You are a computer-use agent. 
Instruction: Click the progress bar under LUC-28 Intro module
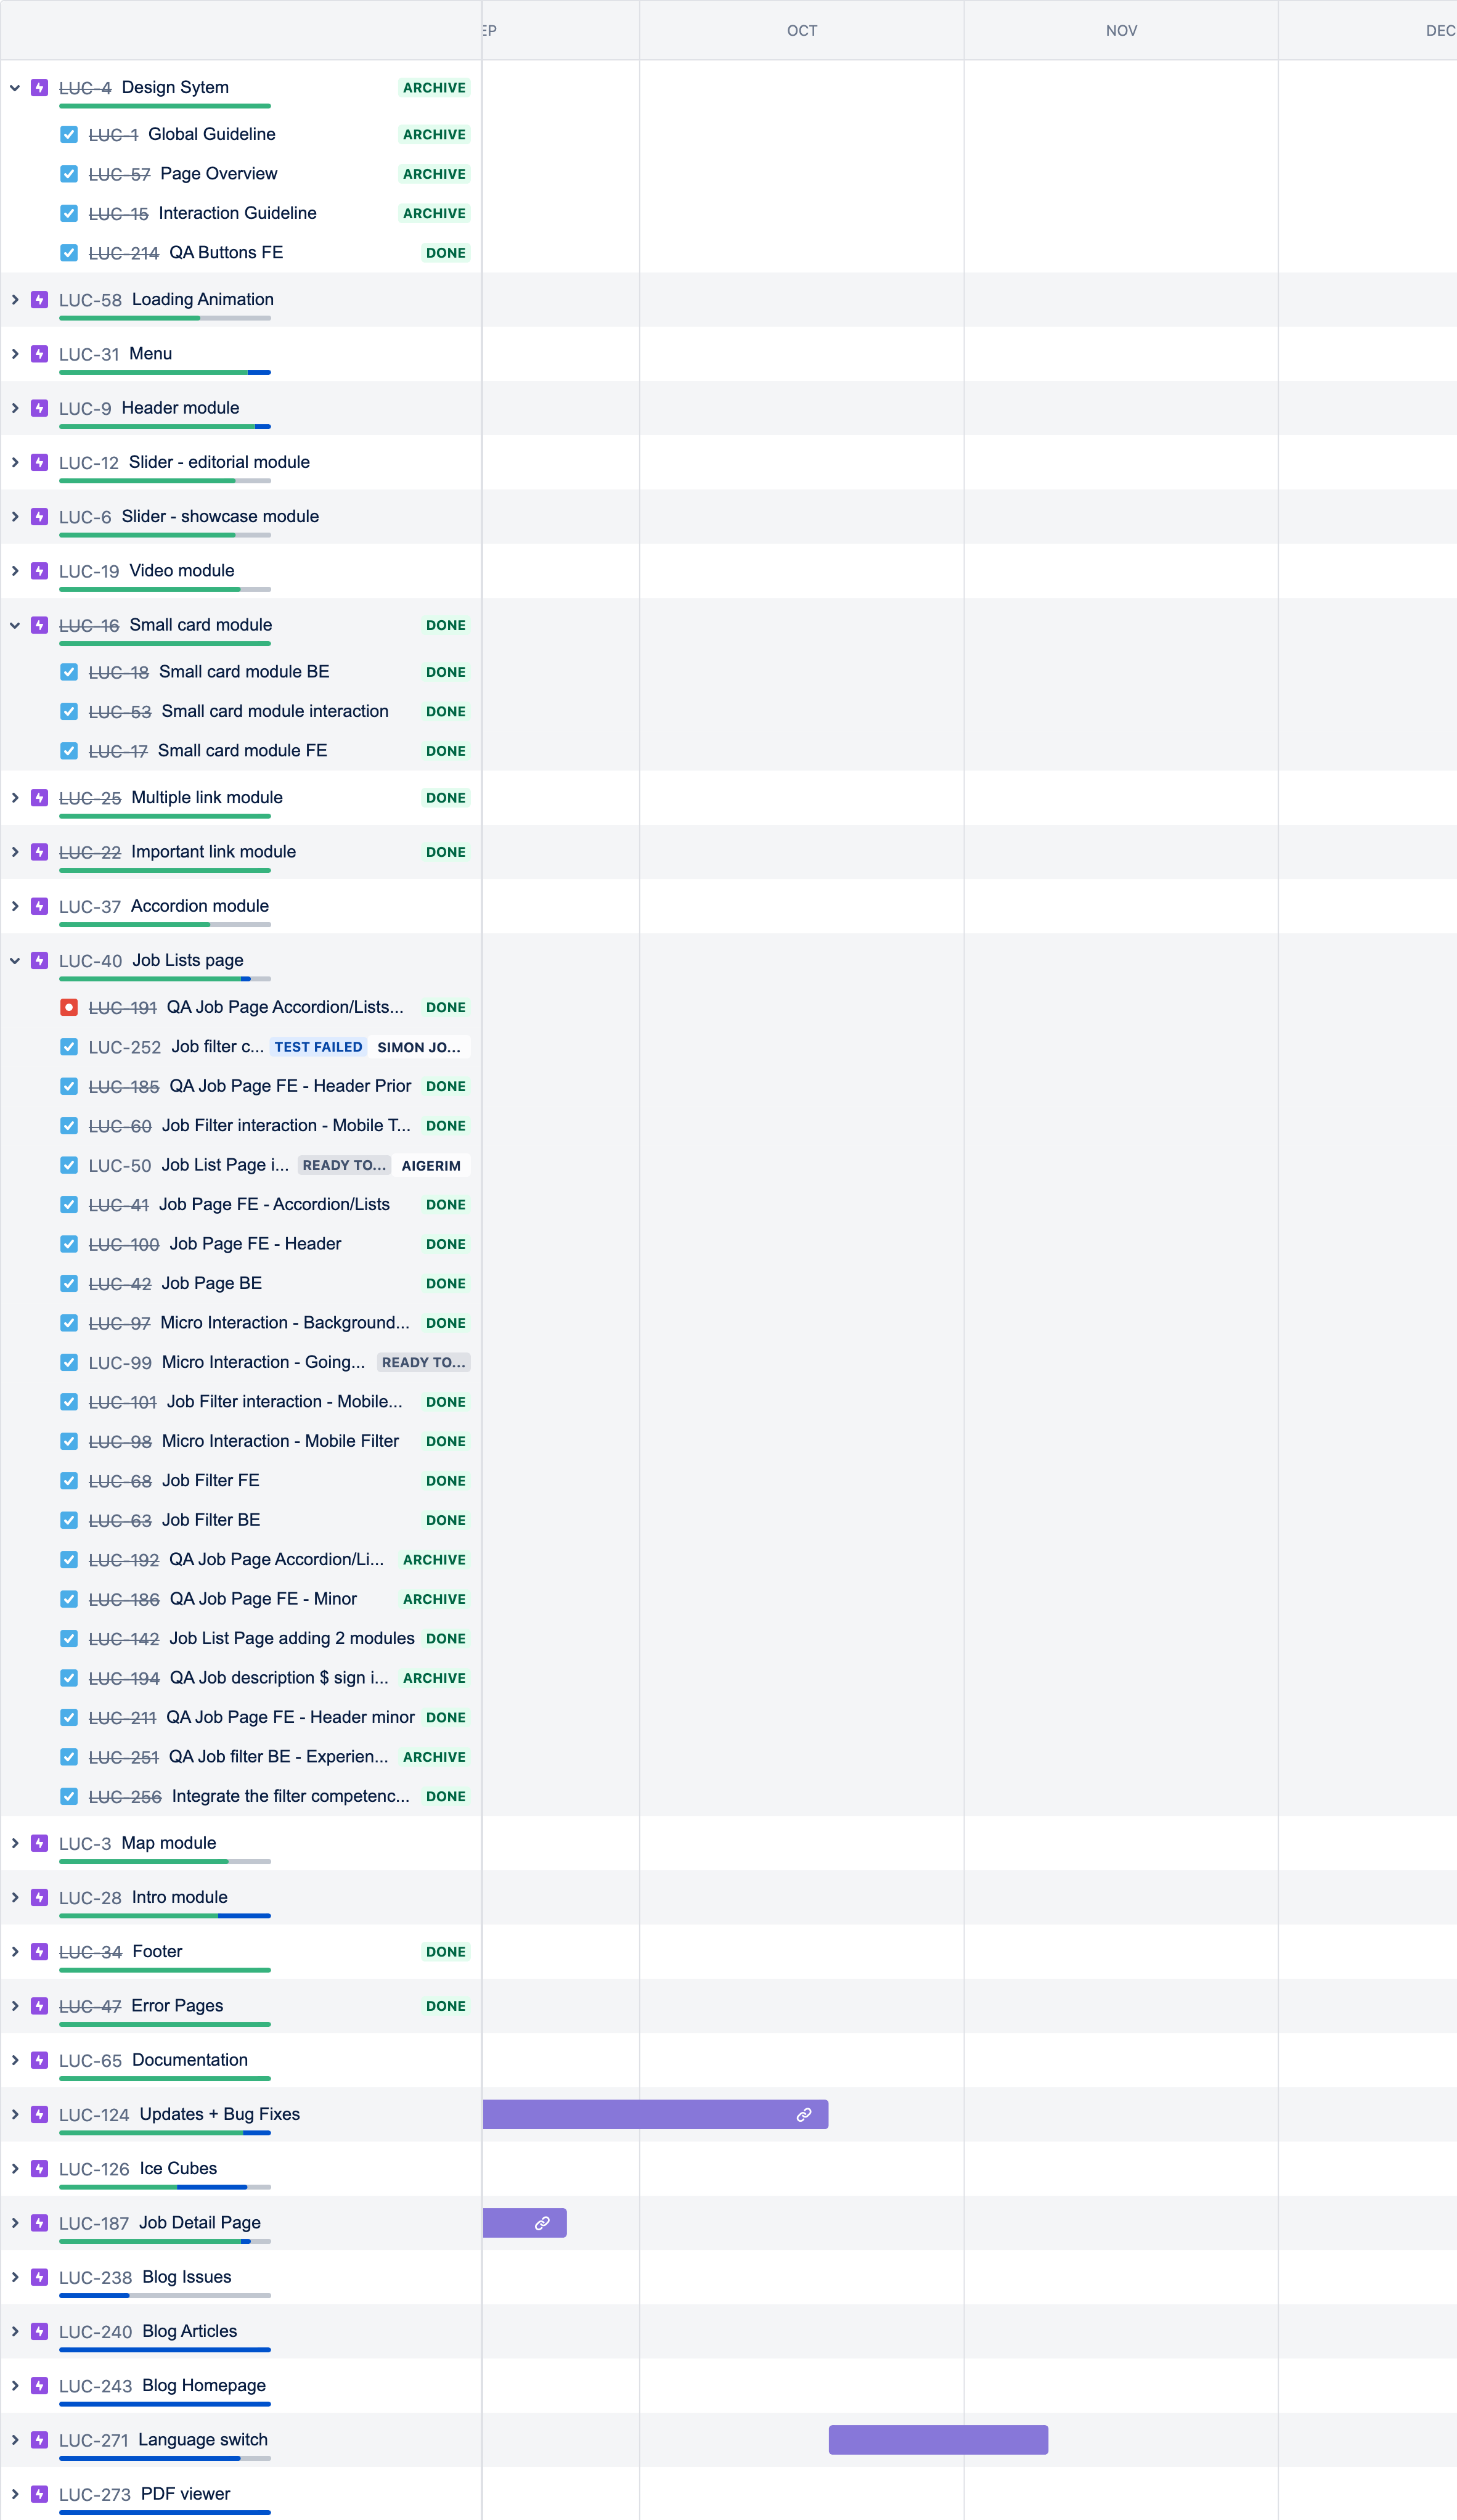click(x=165, y=1916)
